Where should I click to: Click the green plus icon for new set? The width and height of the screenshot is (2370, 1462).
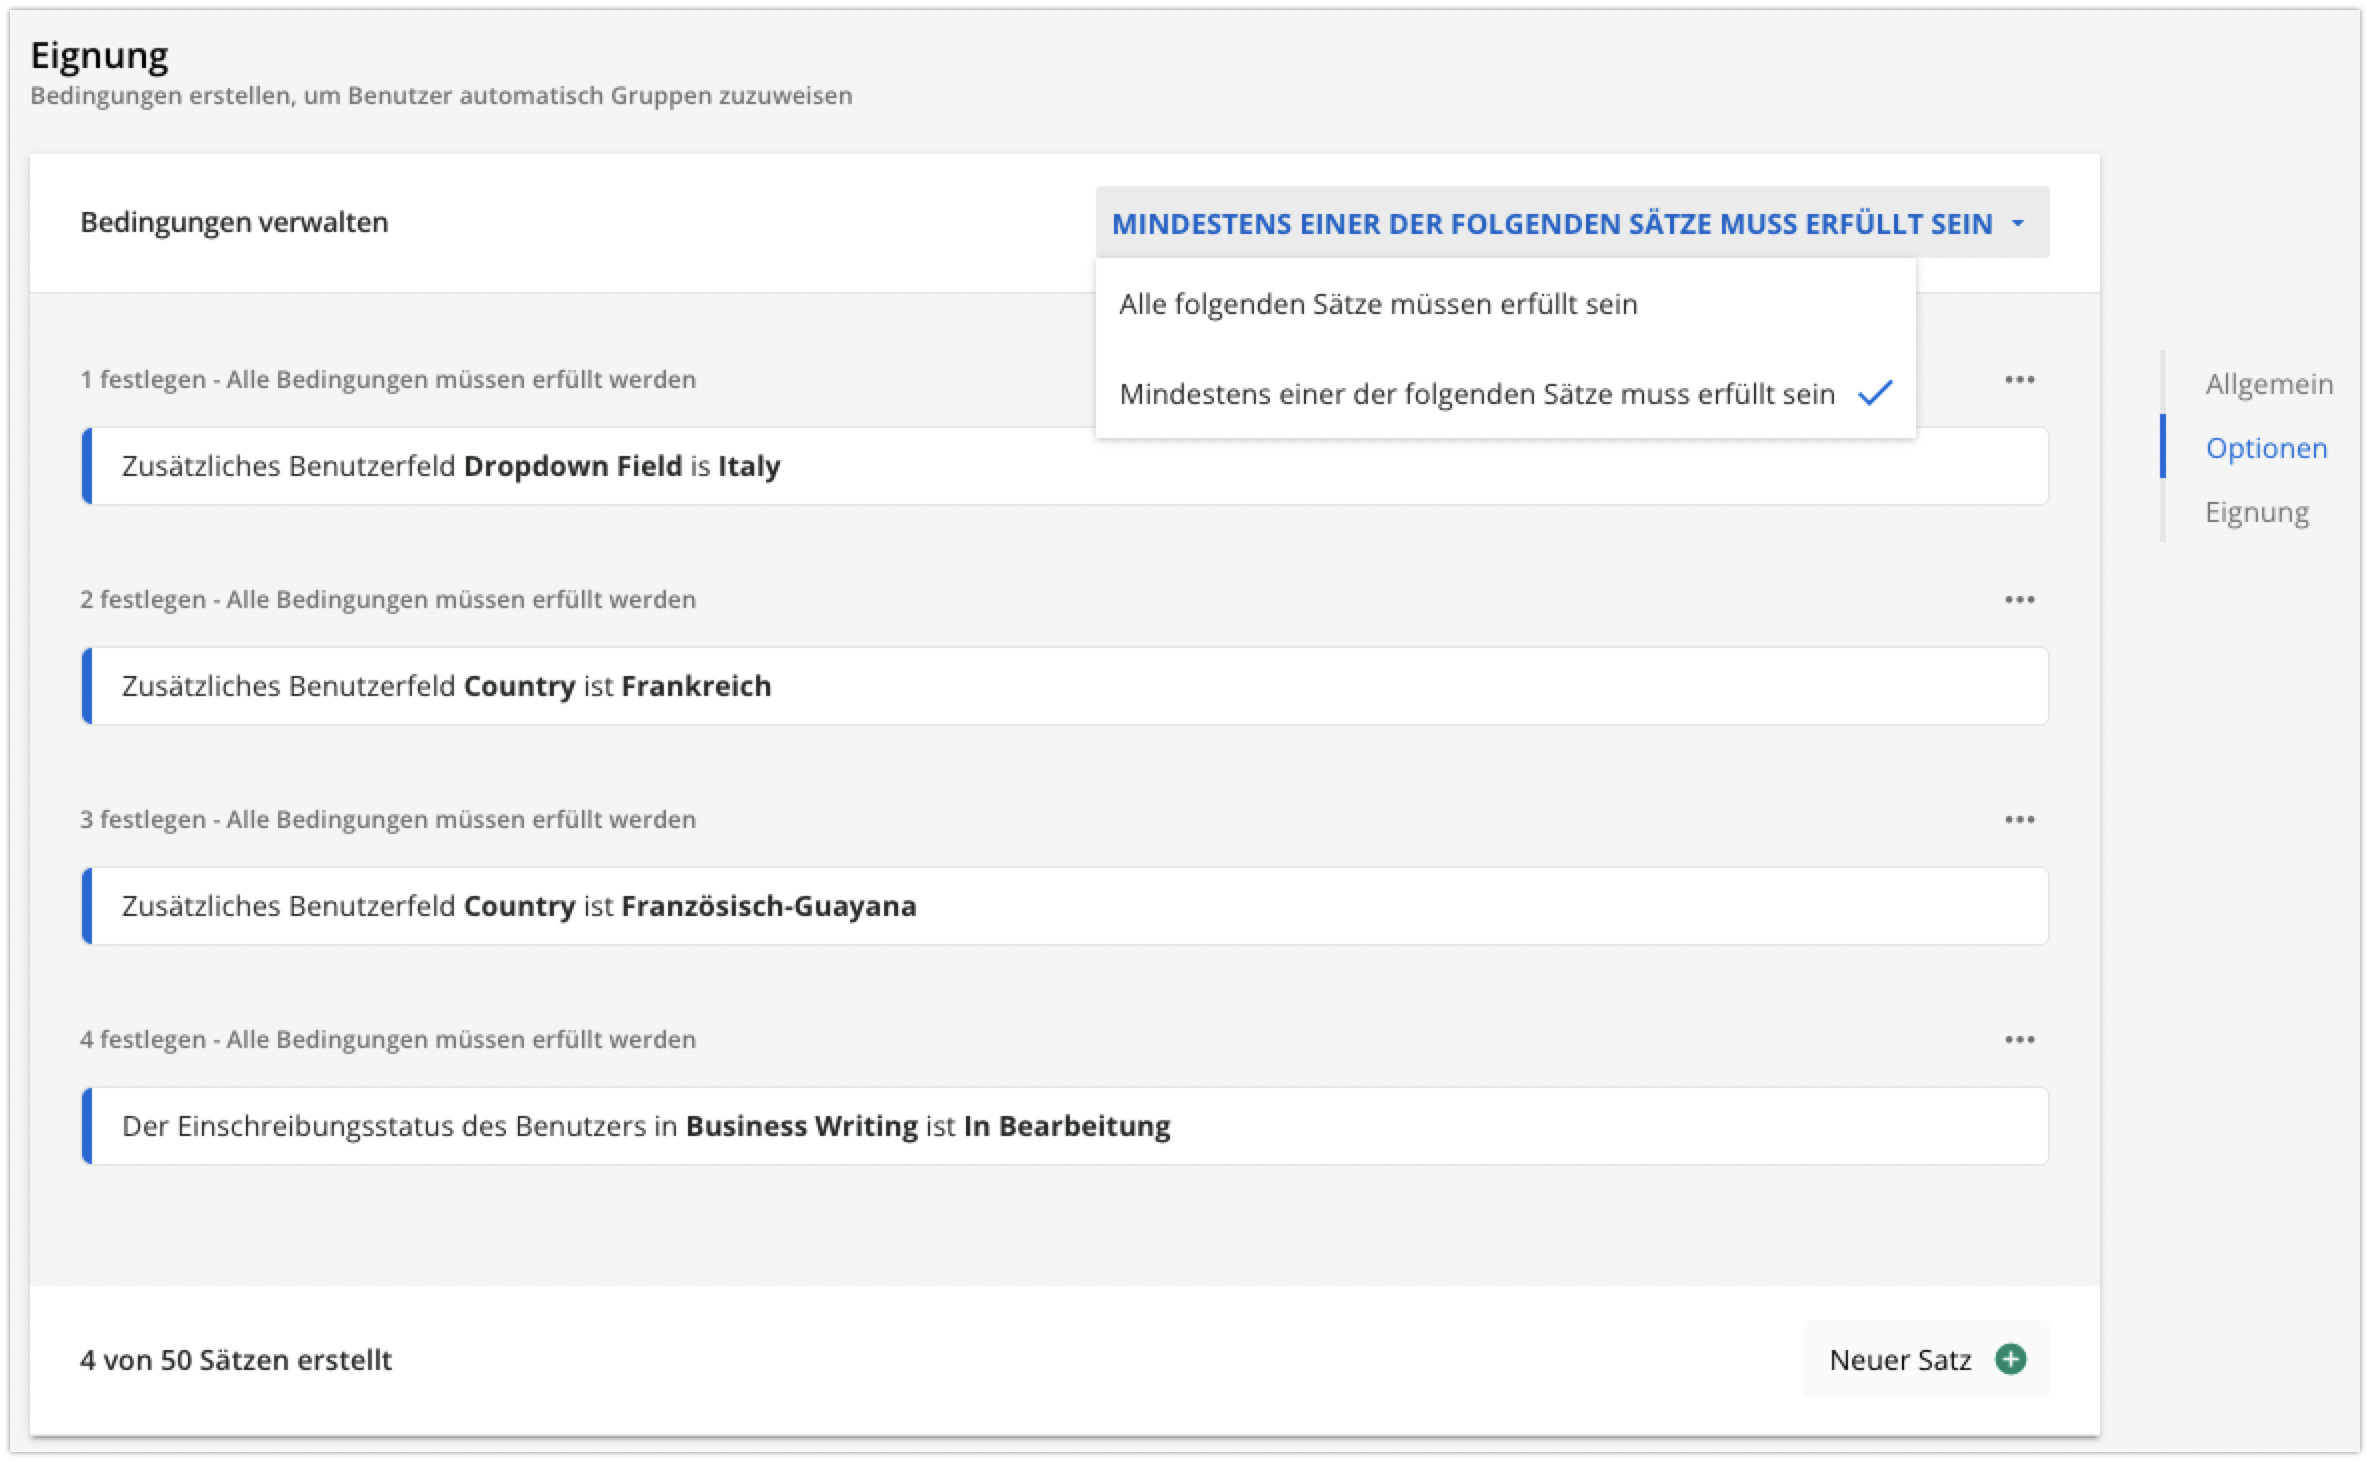click(2010, 1359)
